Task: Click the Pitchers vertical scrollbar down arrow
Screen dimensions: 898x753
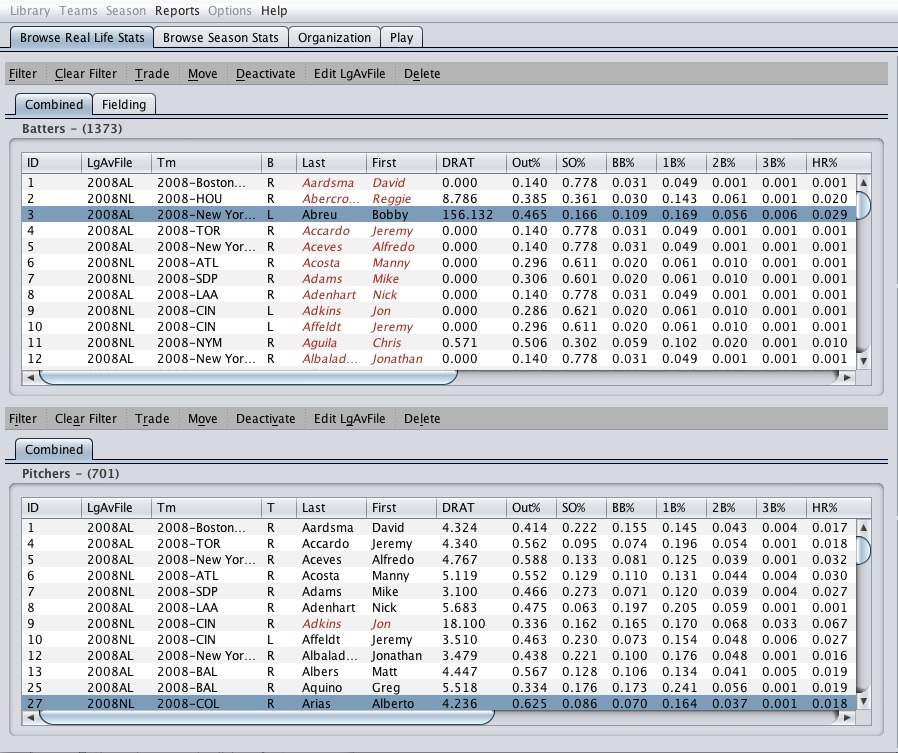Action: coord(864,701)
